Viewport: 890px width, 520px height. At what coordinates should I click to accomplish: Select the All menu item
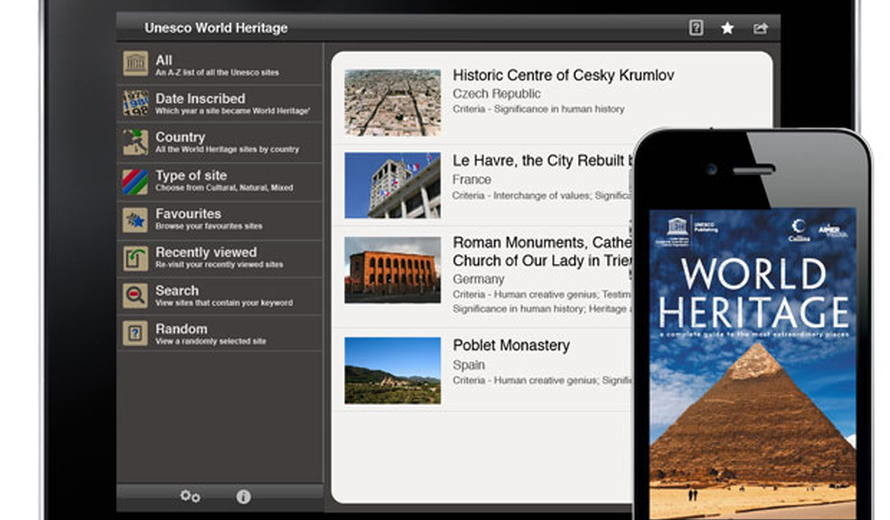220,65
